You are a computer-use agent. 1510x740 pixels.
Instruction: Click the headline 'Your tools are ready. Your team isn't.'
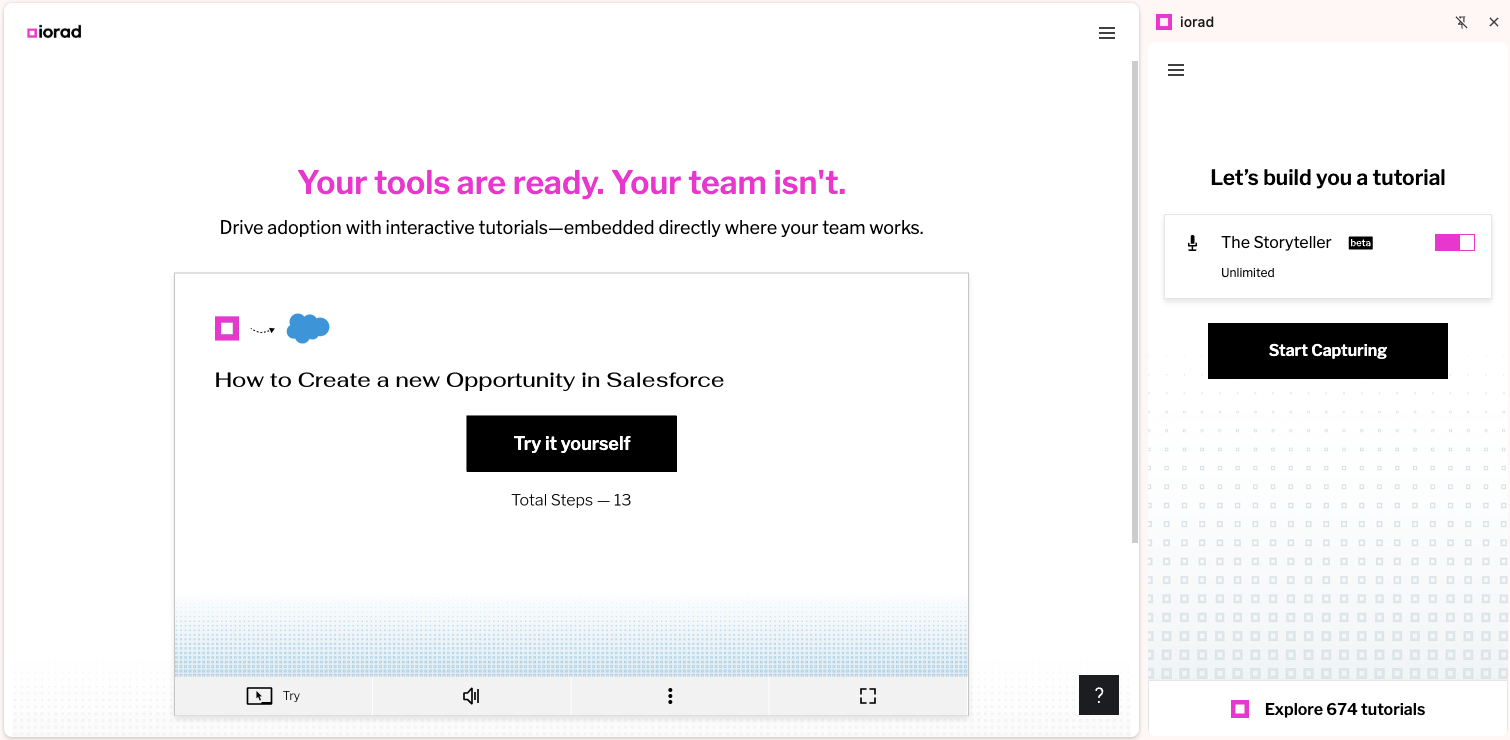(x=571, y=183)
